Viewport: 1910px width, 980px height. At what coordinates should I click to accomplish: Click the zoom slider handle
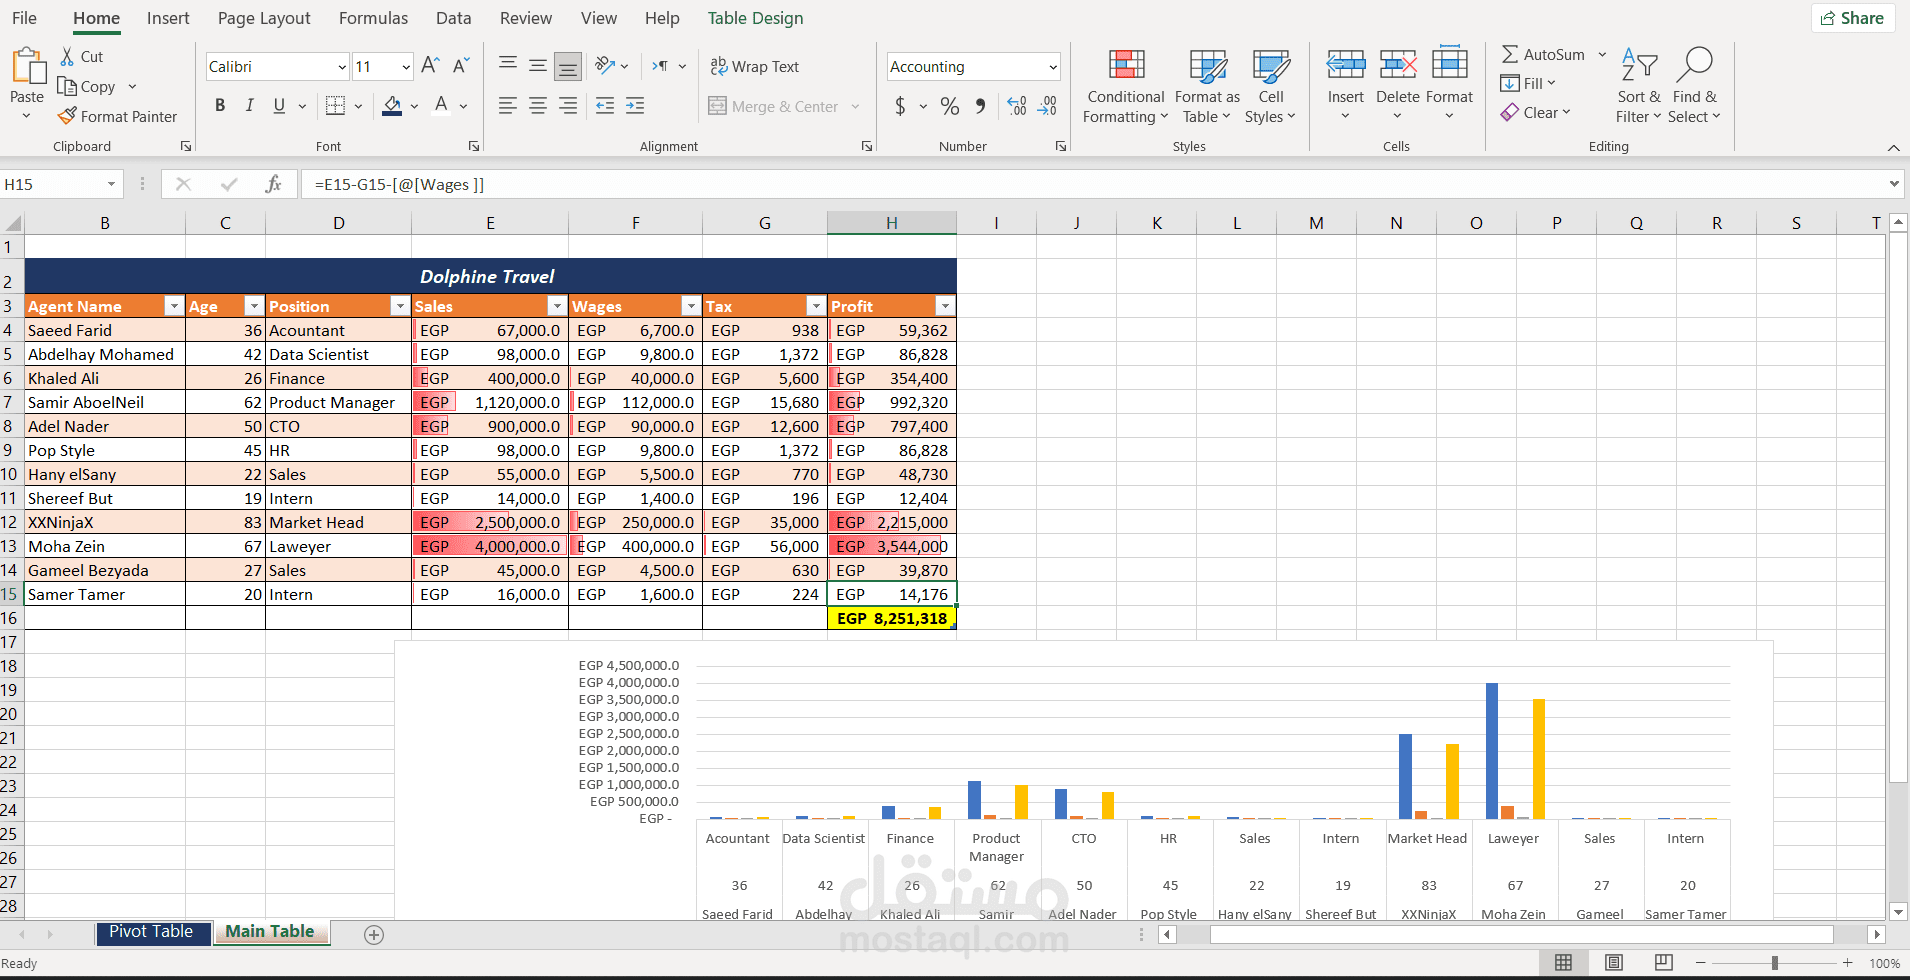[1775, 963]
